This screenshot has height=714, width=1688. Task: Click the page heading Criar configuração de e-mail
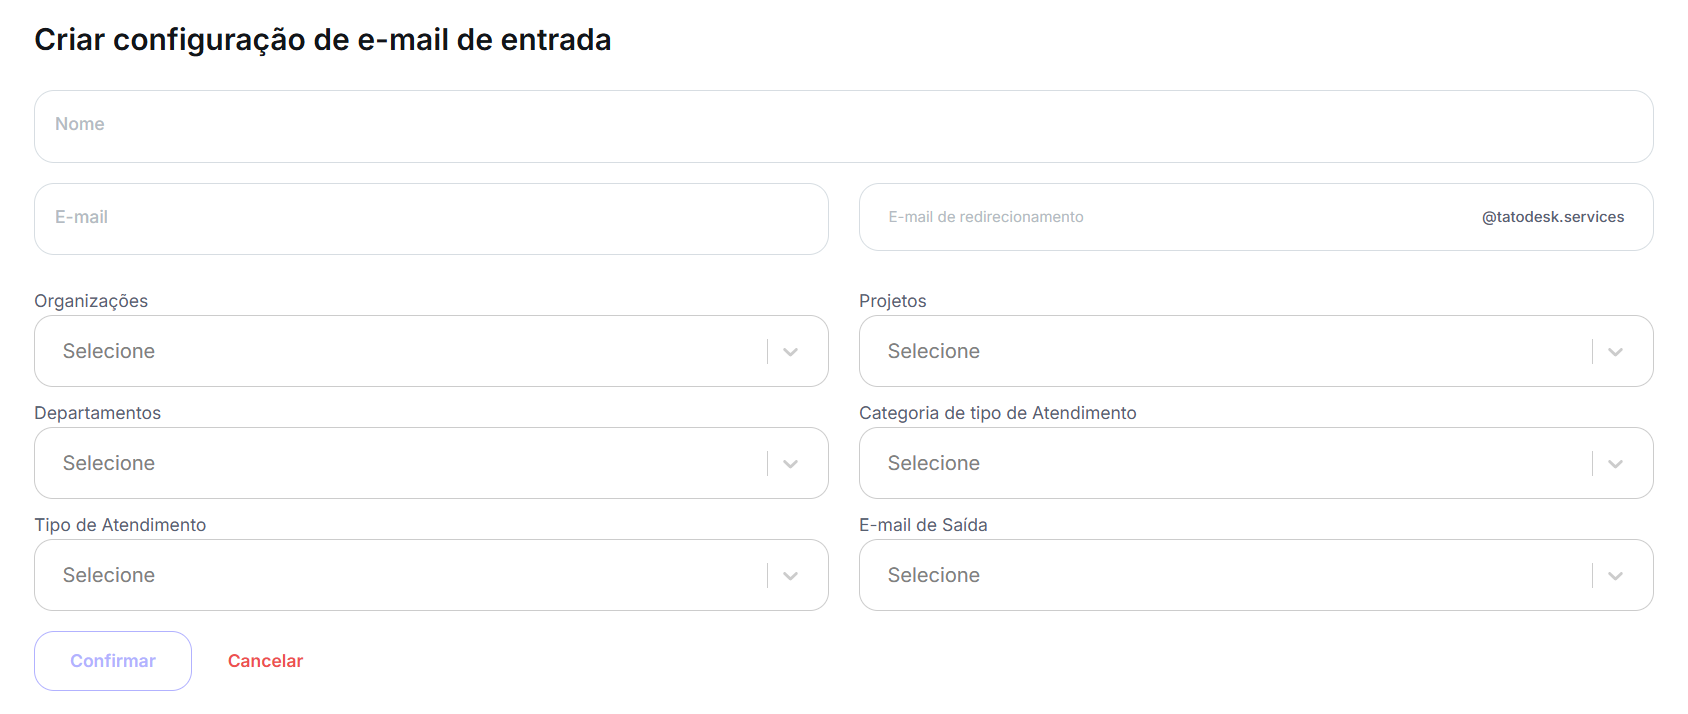tap(322, 40)
